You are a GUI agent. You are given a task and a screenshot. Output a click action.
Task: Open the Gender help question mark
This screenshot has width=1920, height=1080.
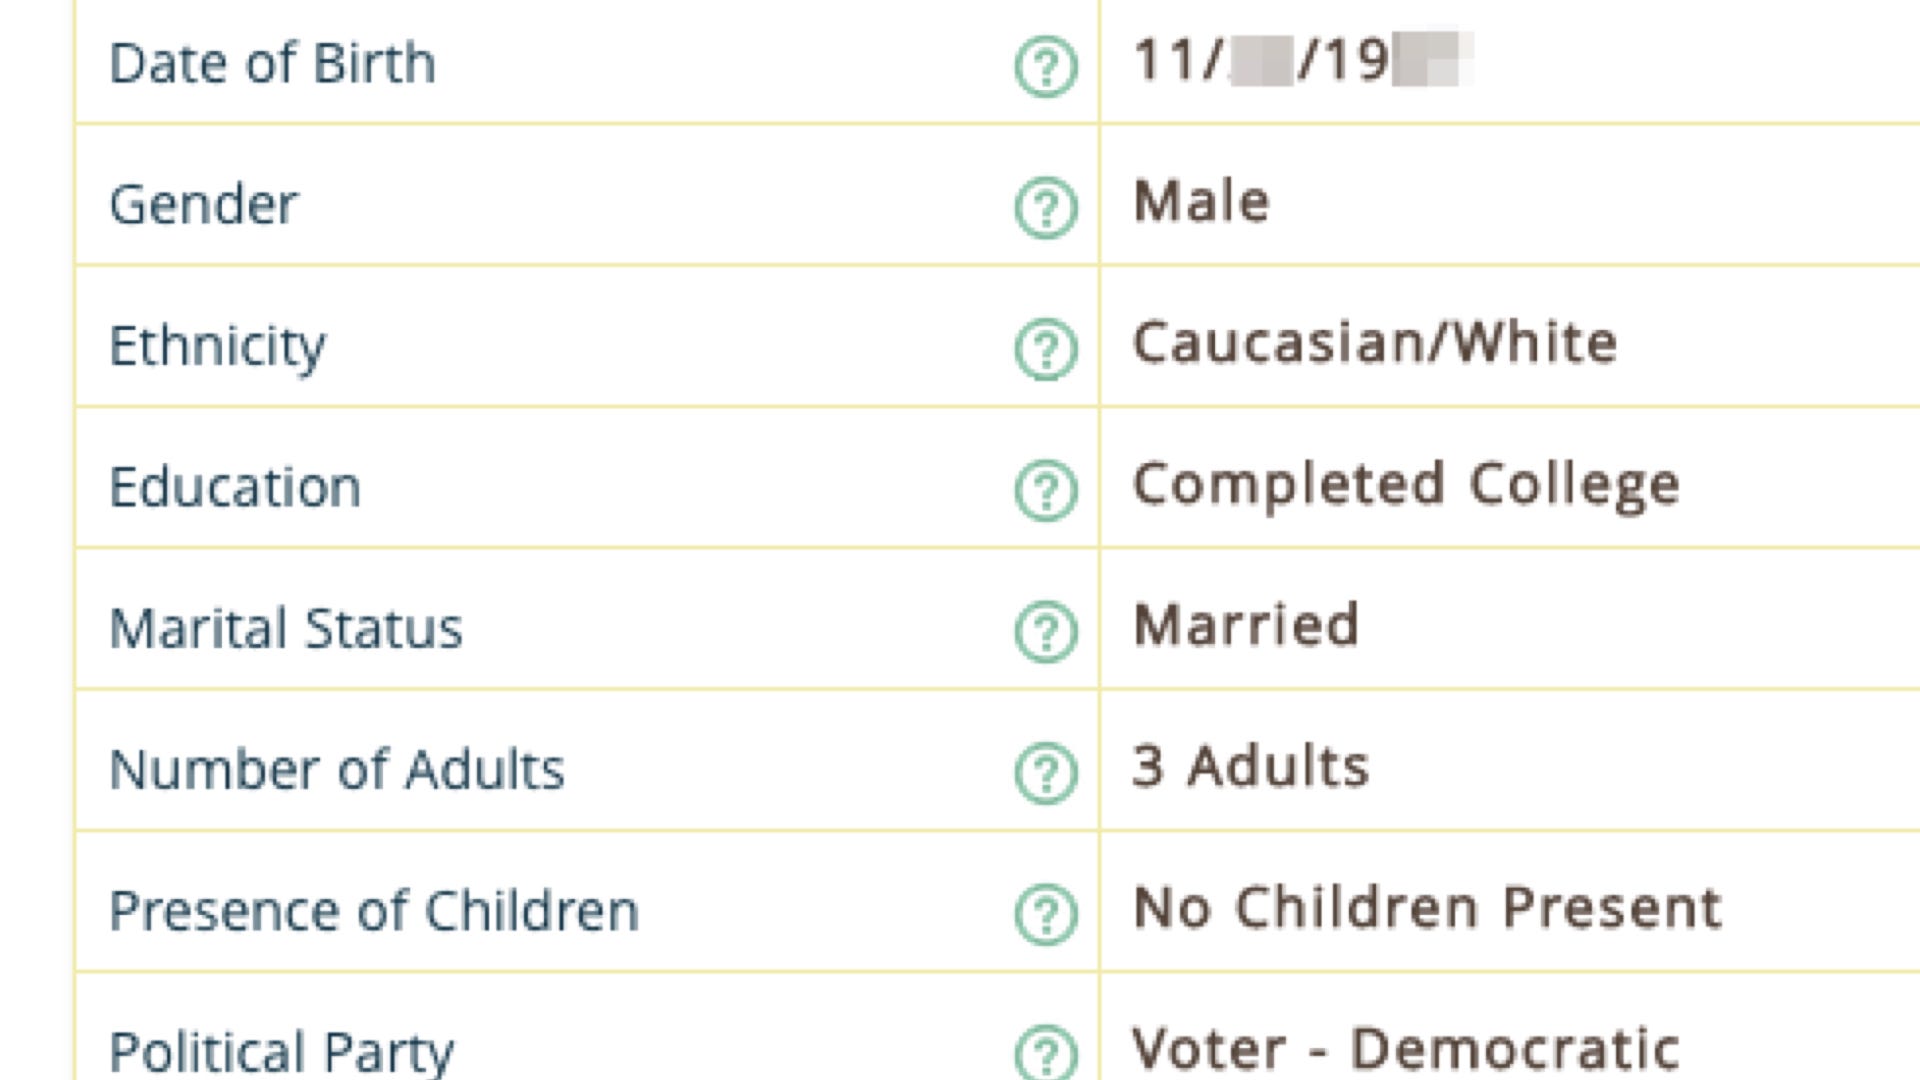[1046, 207]
